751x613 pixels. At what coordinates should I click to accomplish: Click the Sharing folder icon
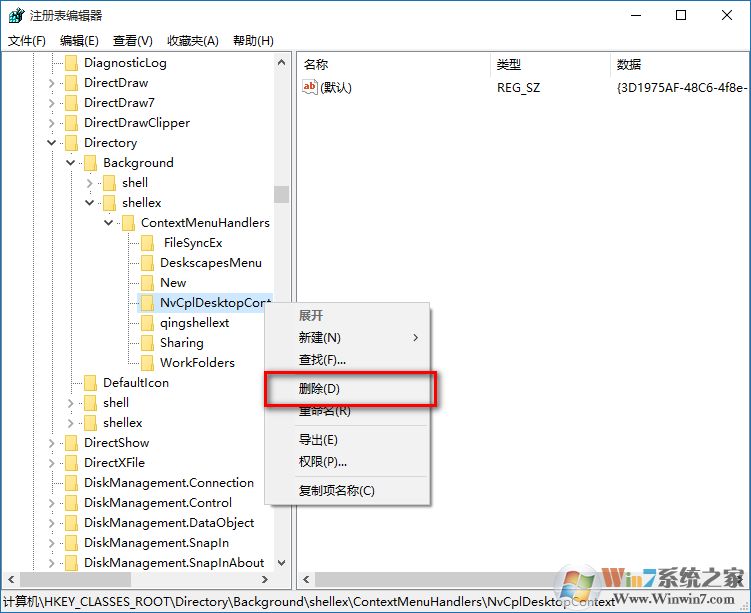tap(147, 343)
